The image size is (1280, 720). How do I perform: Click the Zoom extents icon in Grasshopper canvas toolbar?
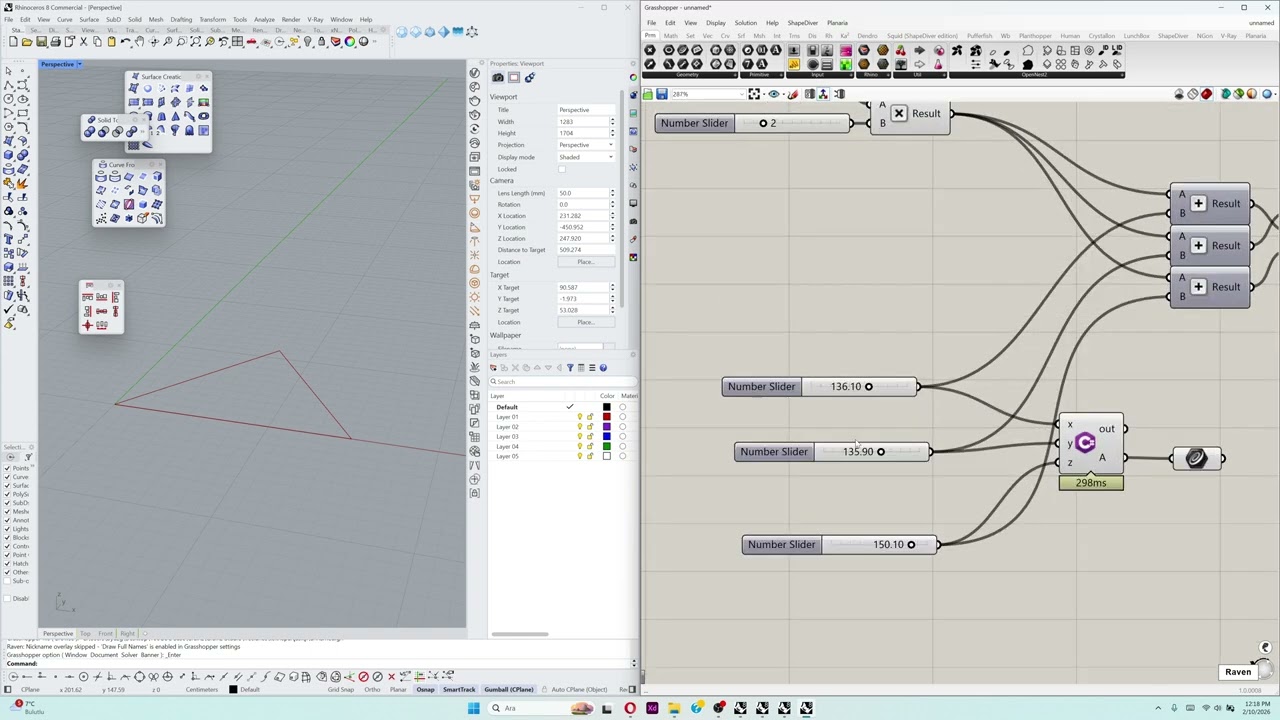pyautogui.click(x=754, y=94)
